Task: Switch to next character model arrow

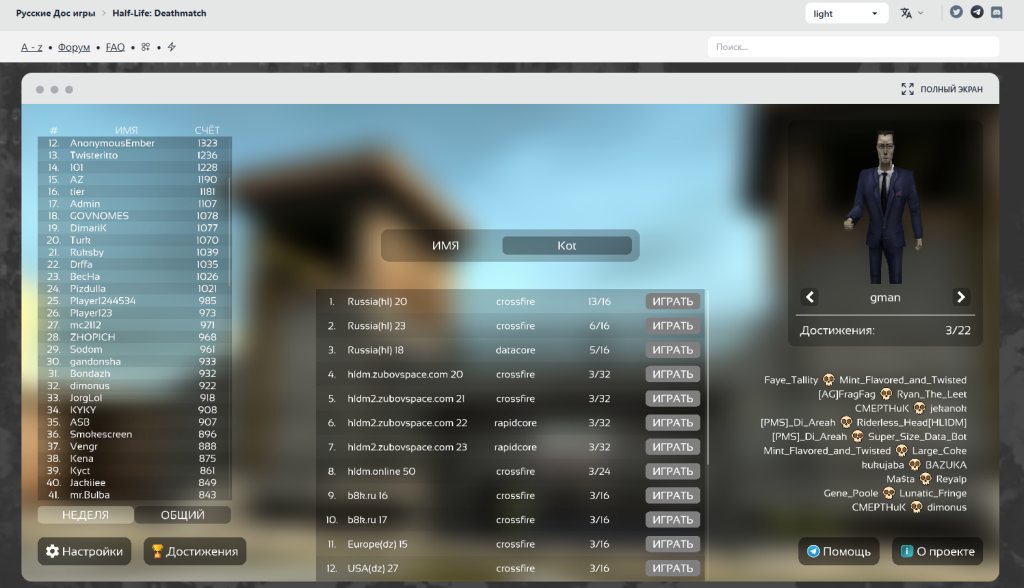Action: click(x=961, y=297)
